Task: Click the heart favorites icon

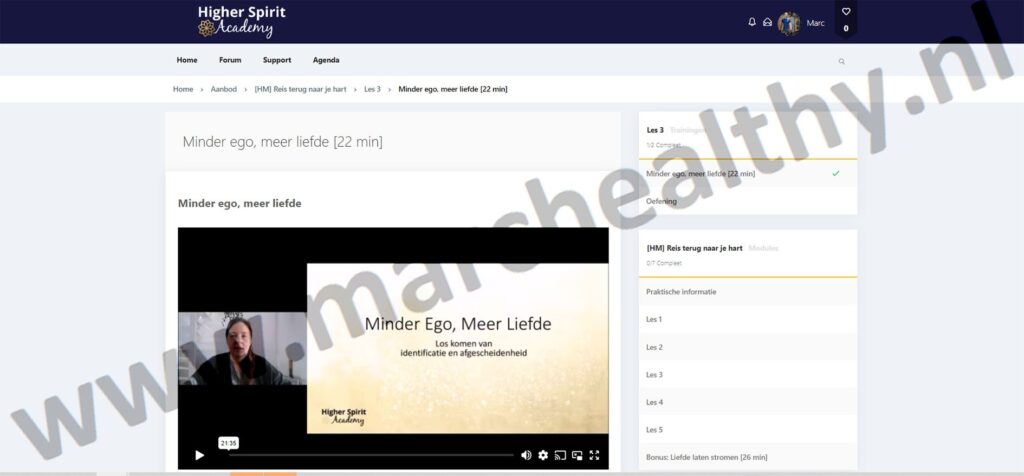Action: coord(846,12)
